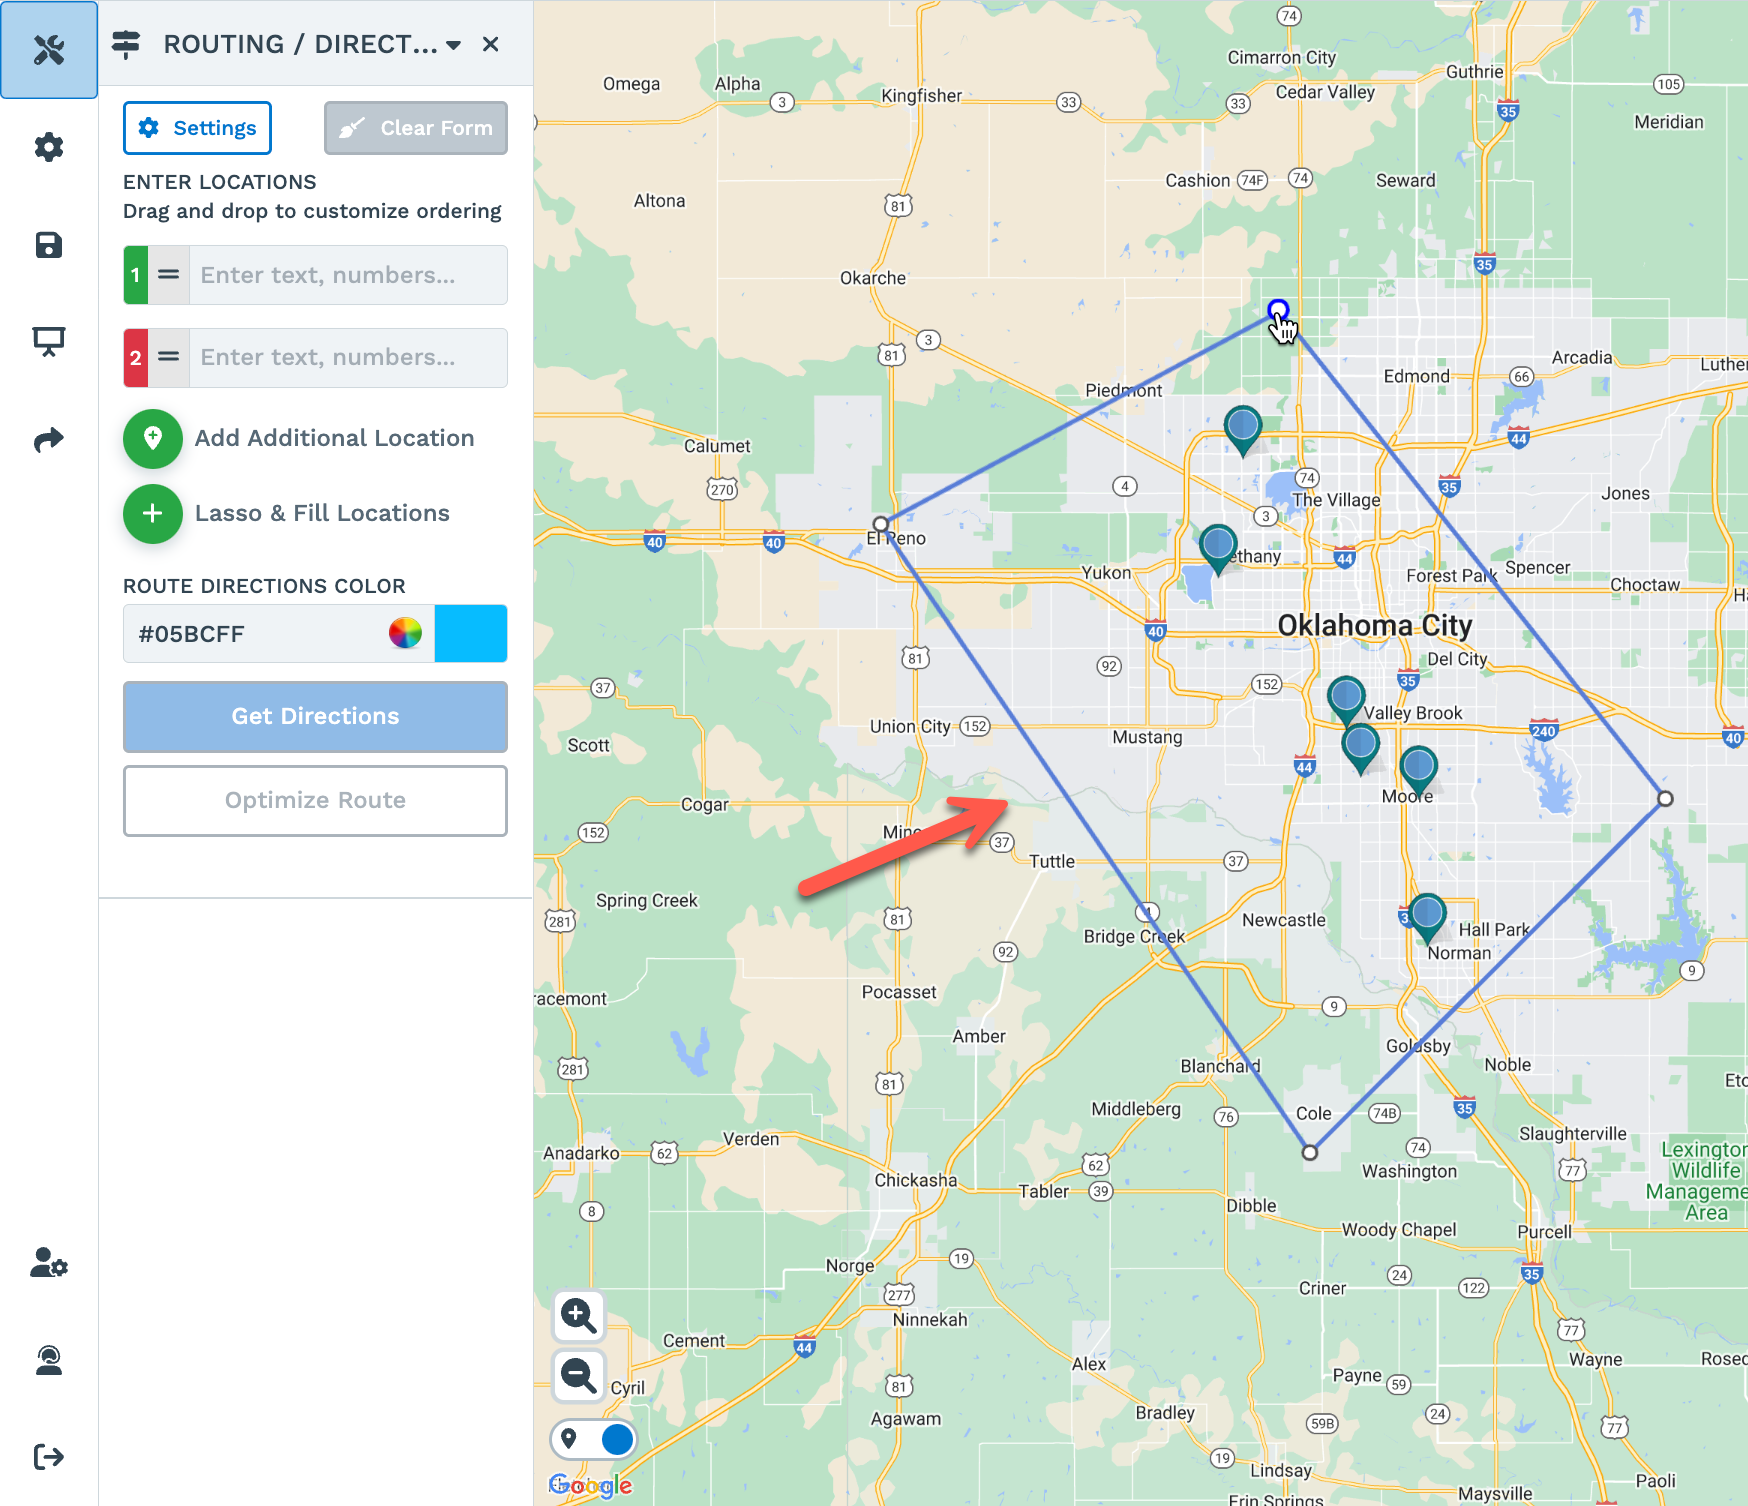Click drag handle for location 1
This screenshot has height=1506, width=1748.
(169, 275)
